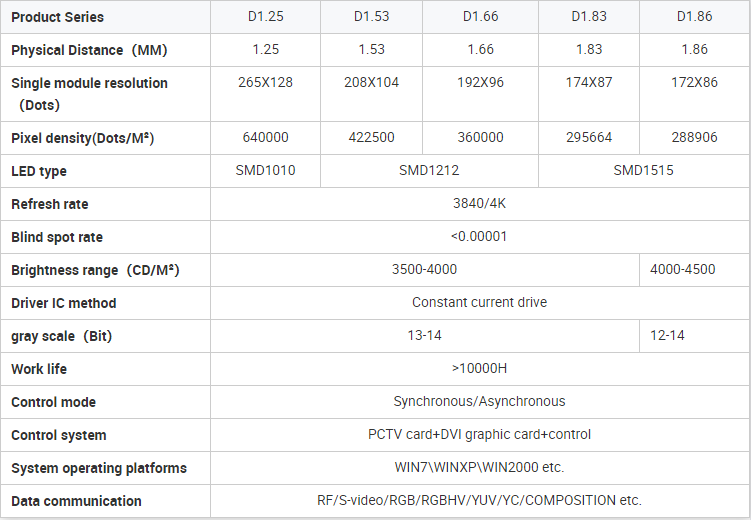Select the D1.86 column header
Screen dimensions: 751x520
click(694, 17)
